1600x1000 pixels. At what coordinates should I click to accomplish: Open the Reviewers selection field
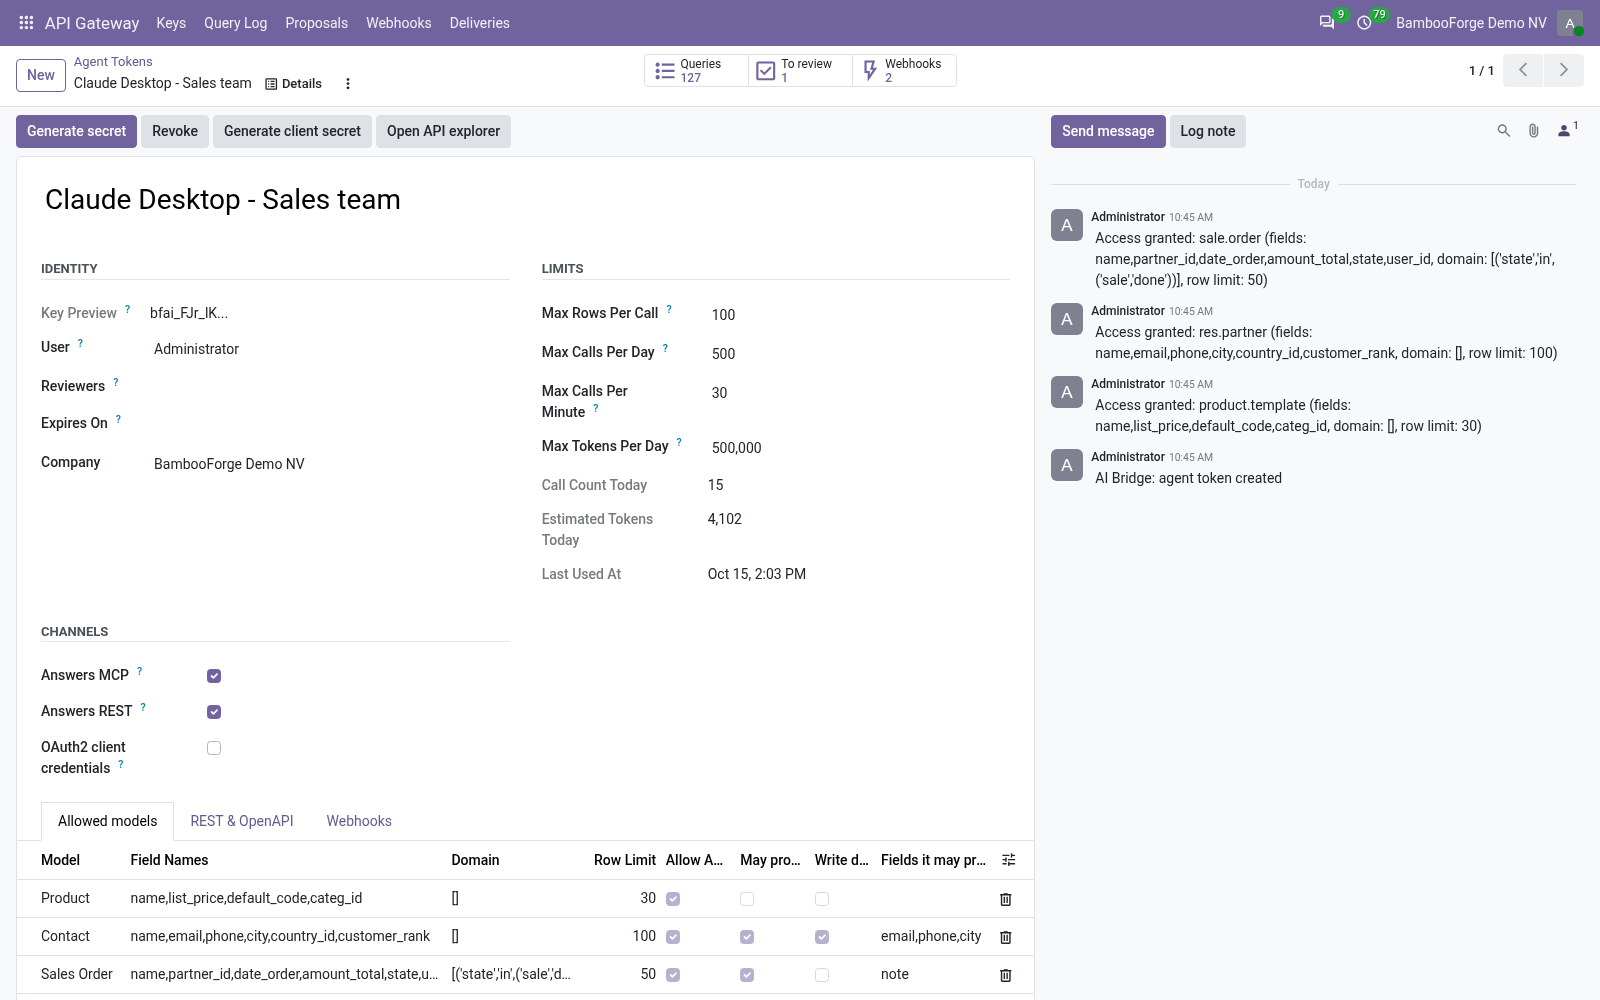click(x=330, y=386)
